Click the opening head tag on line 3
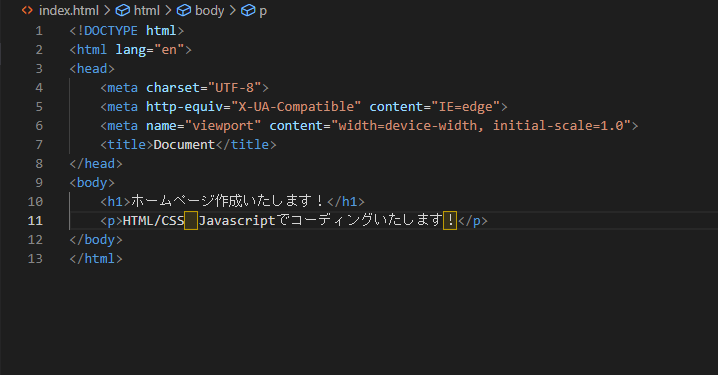 [x=92, y=69]
